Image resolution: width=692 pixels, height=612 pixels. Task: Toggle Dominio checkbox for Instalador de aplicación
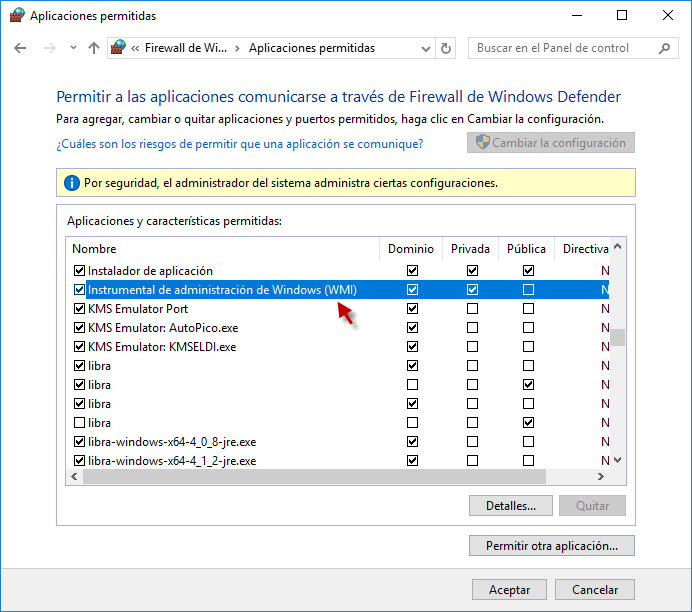412,270
